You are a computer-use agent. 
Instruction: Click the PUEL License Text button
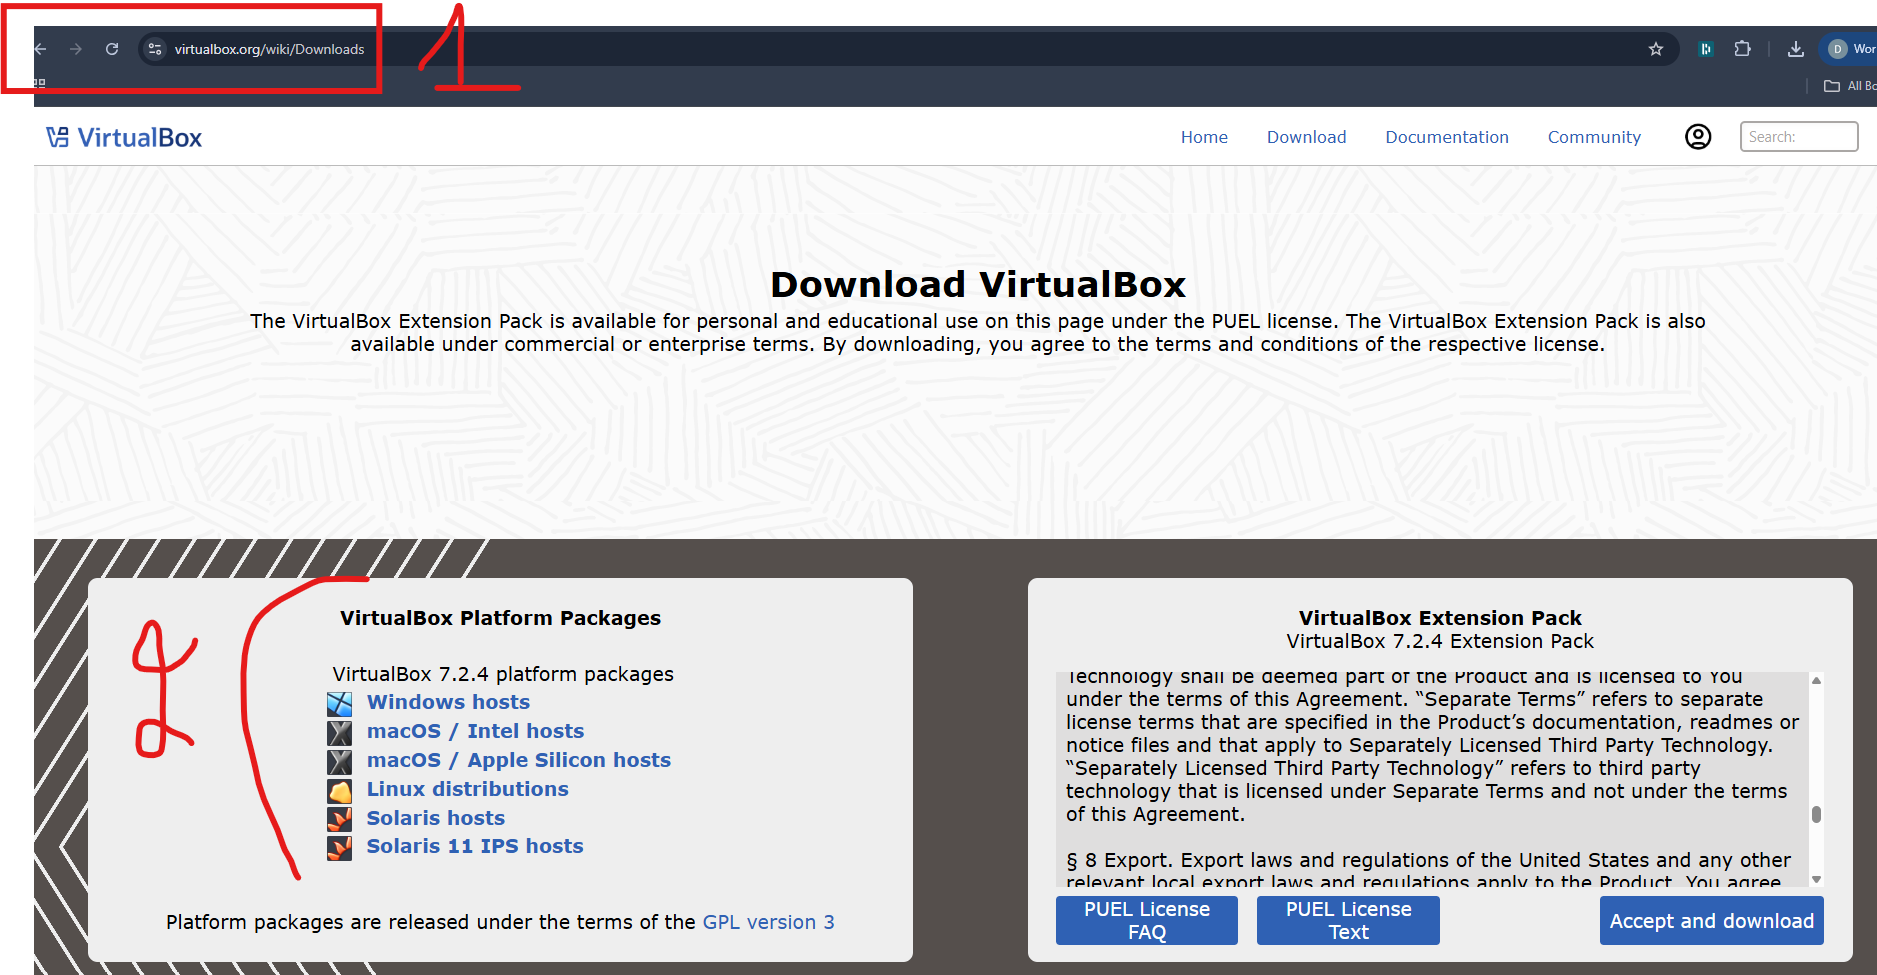1348,920
